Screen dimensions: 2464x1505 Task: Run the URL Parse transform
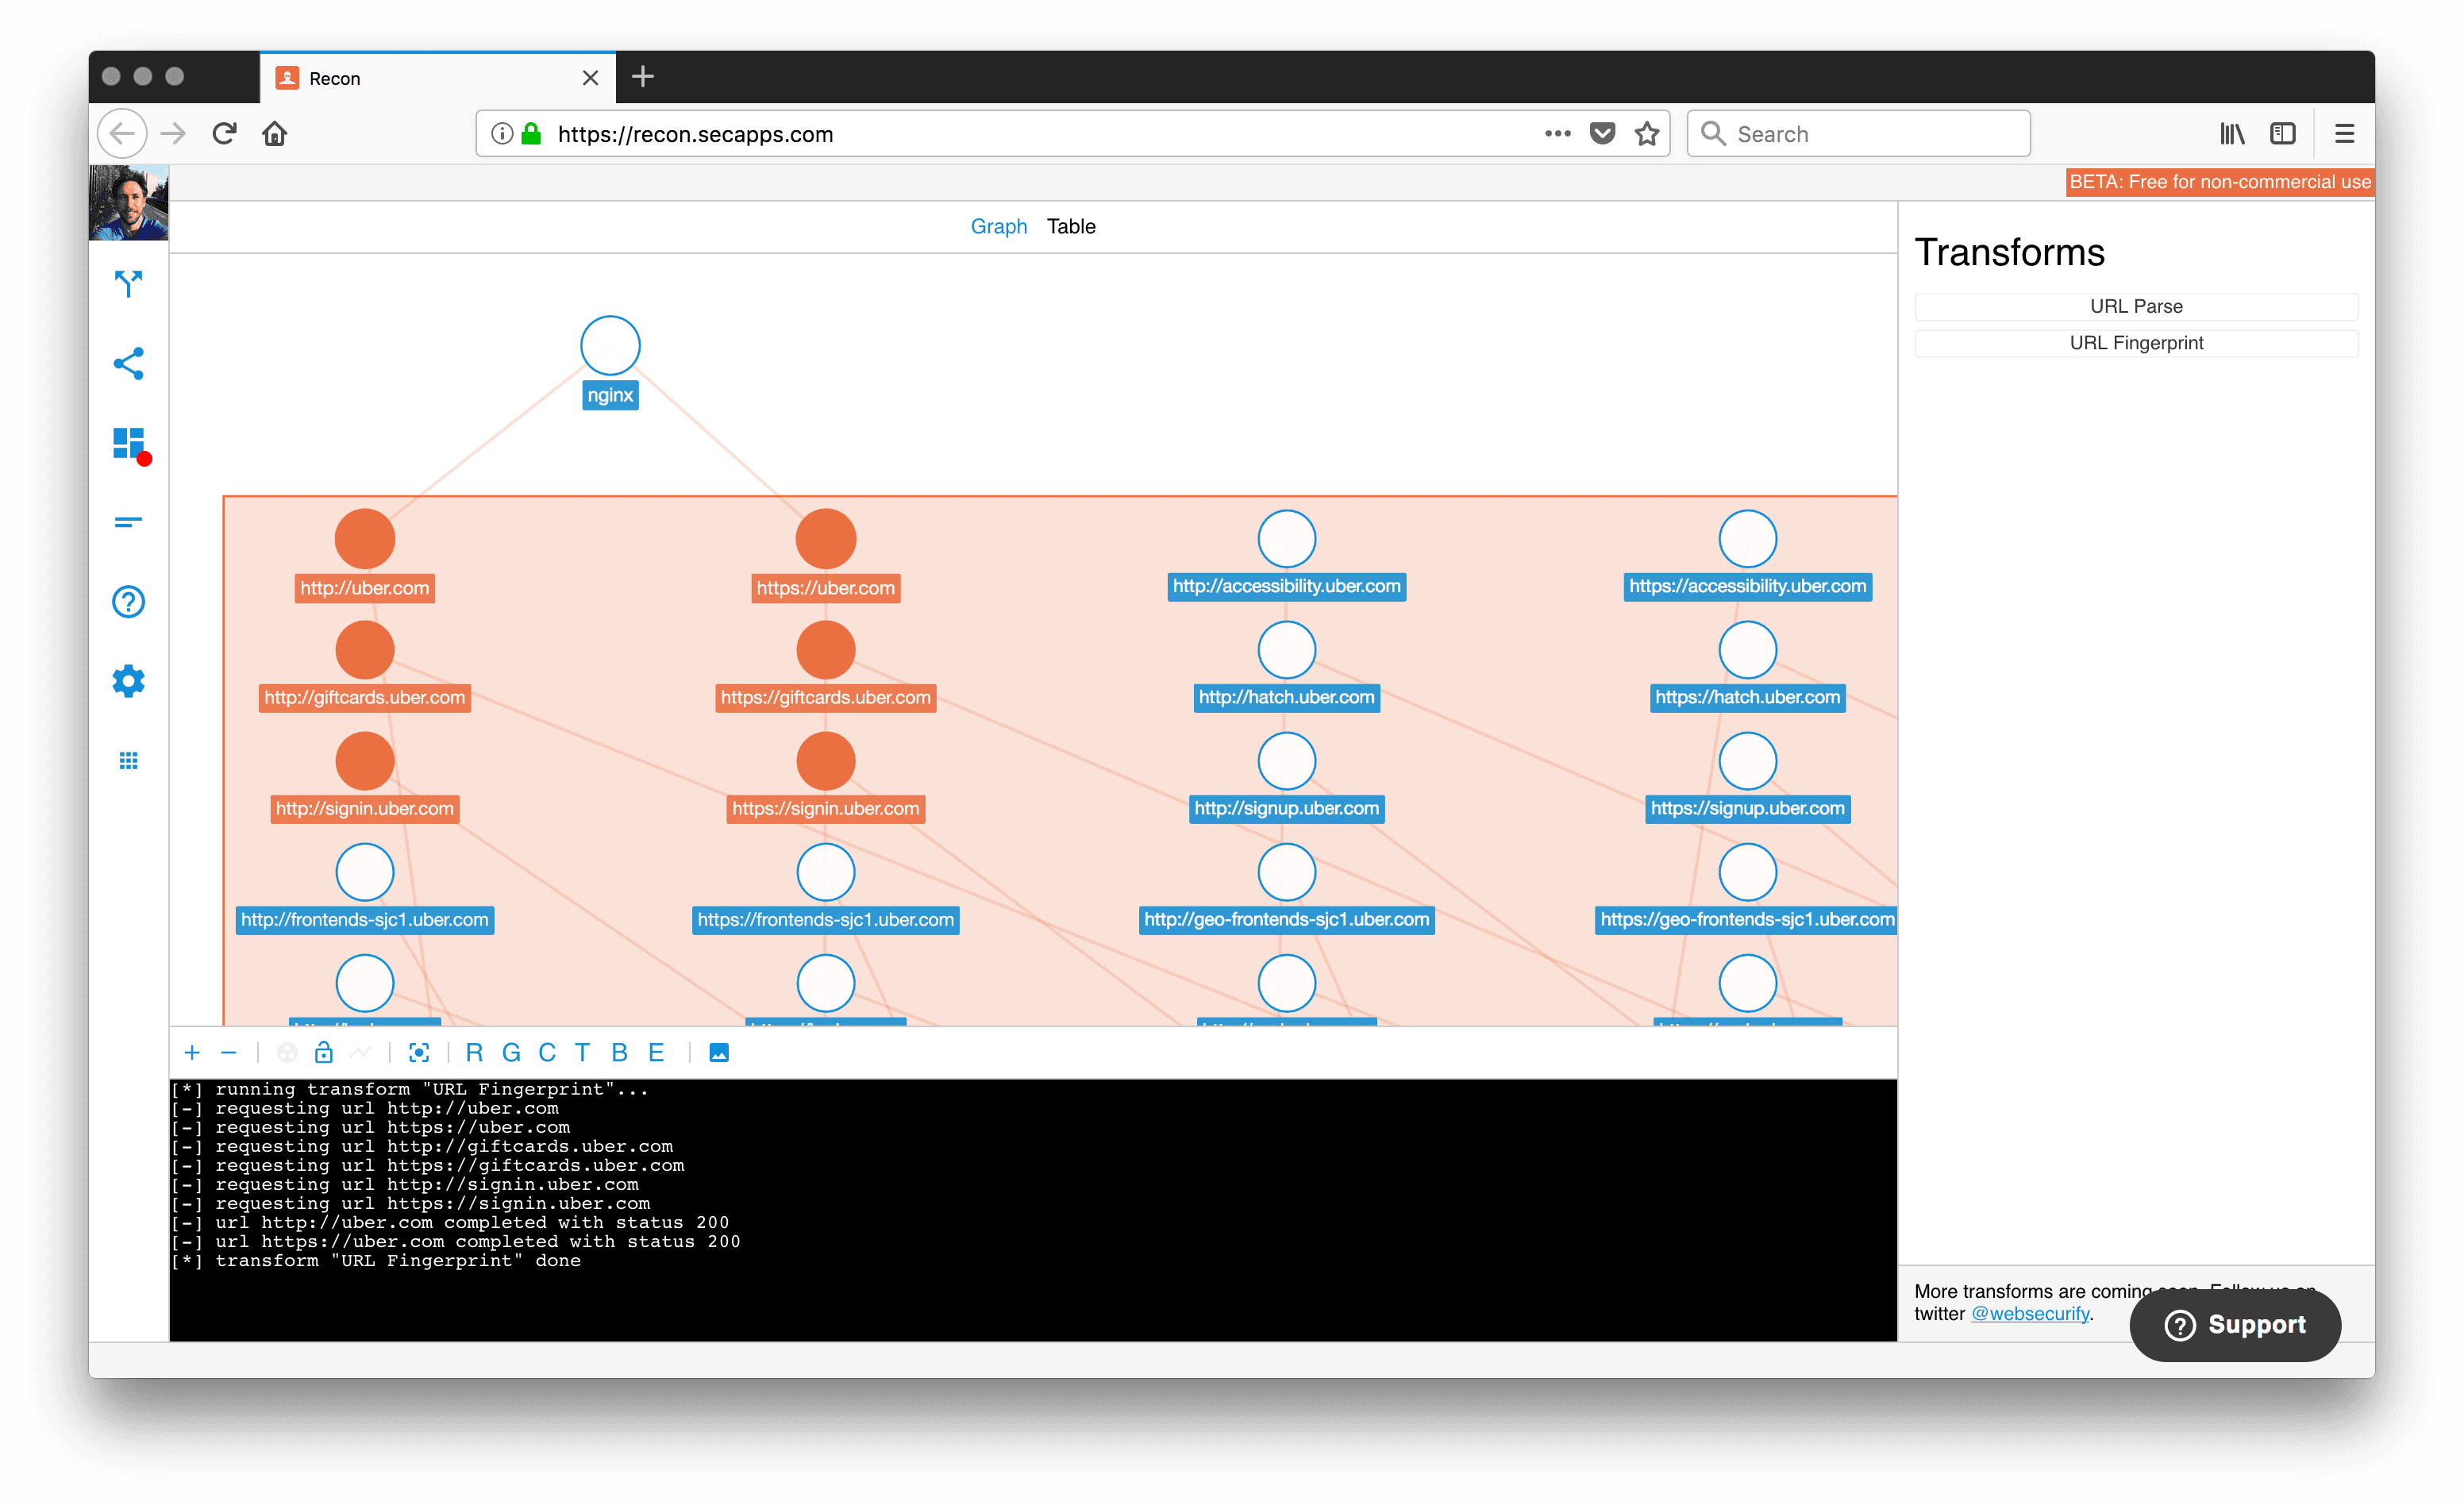tap(2135, 306)
